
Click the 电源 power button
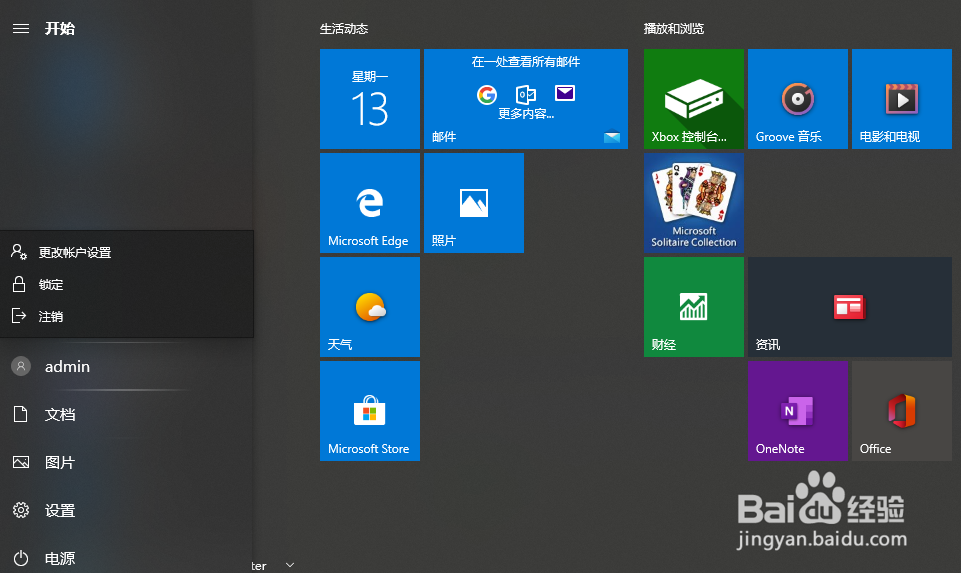(x=127, y=558)
